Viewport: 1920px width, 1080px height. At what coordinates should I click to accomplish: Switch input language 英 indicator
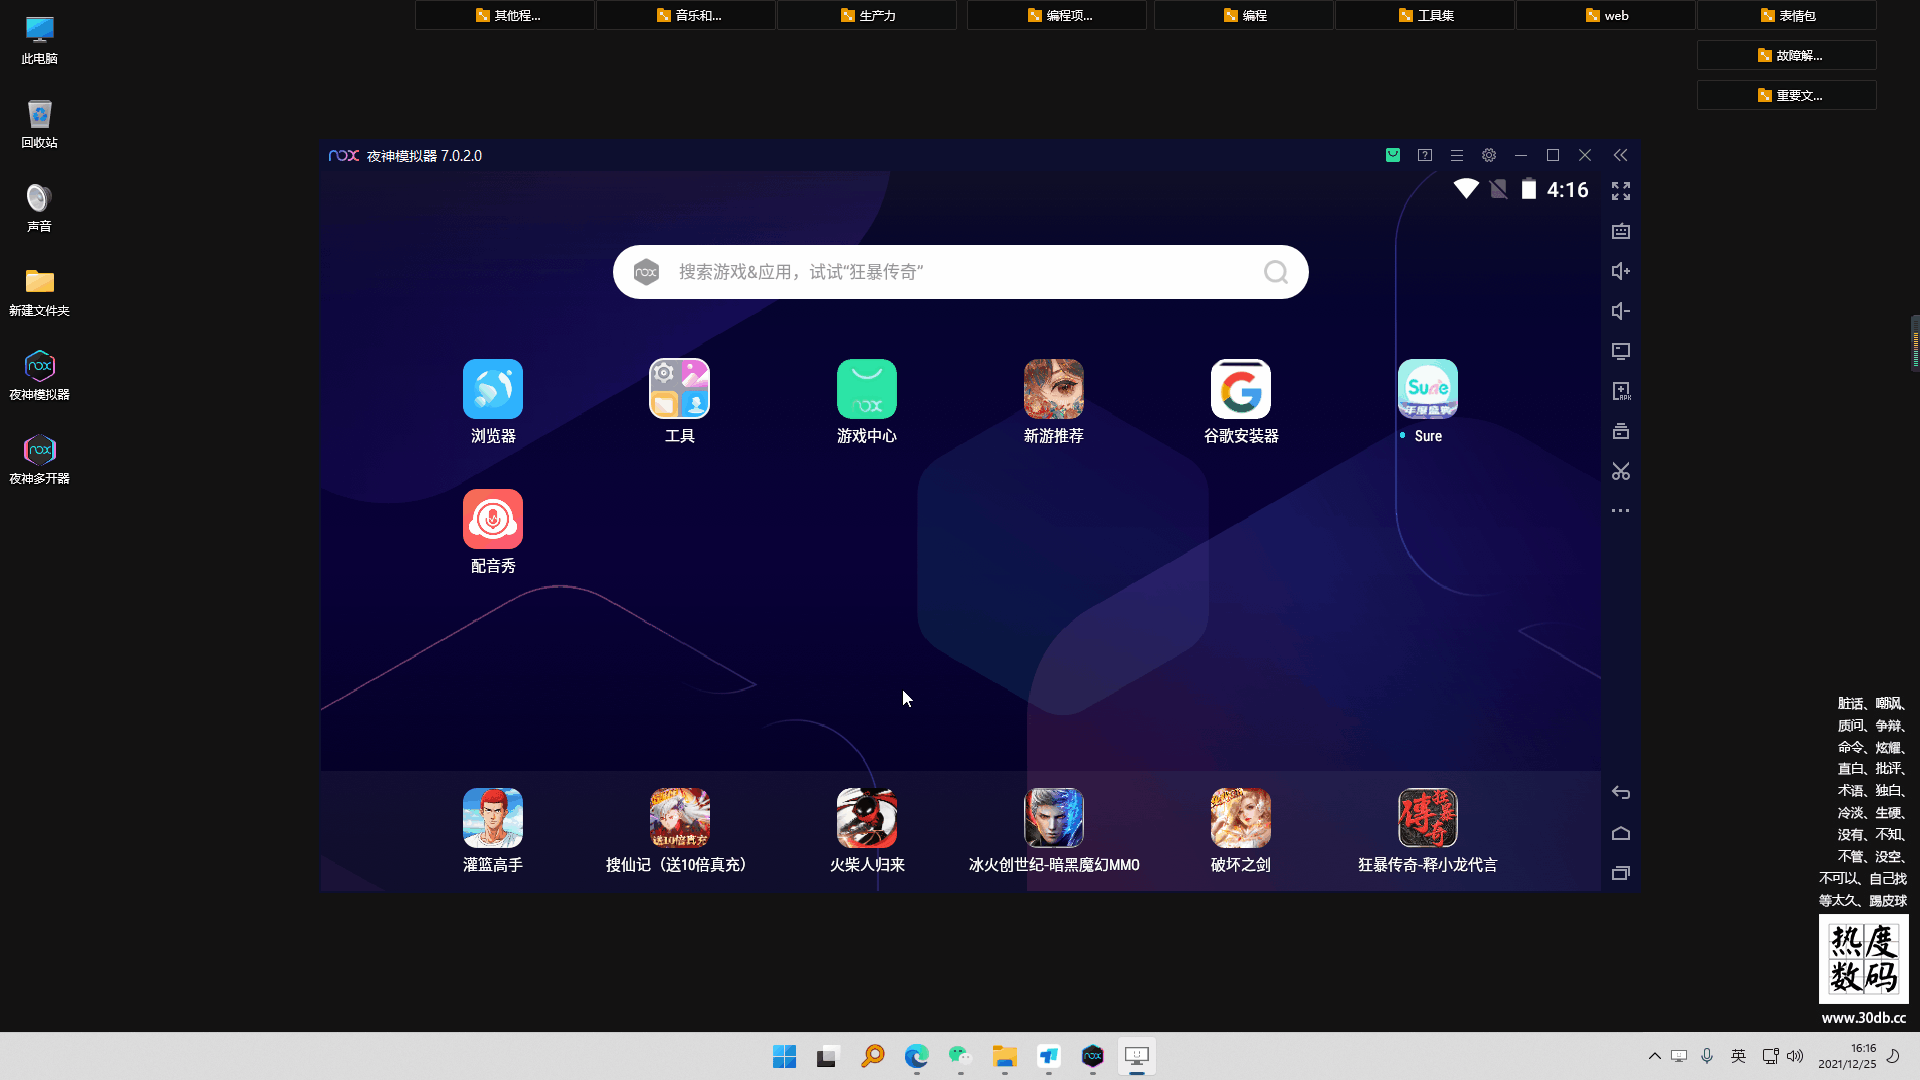click(x=1738, y=1056)
